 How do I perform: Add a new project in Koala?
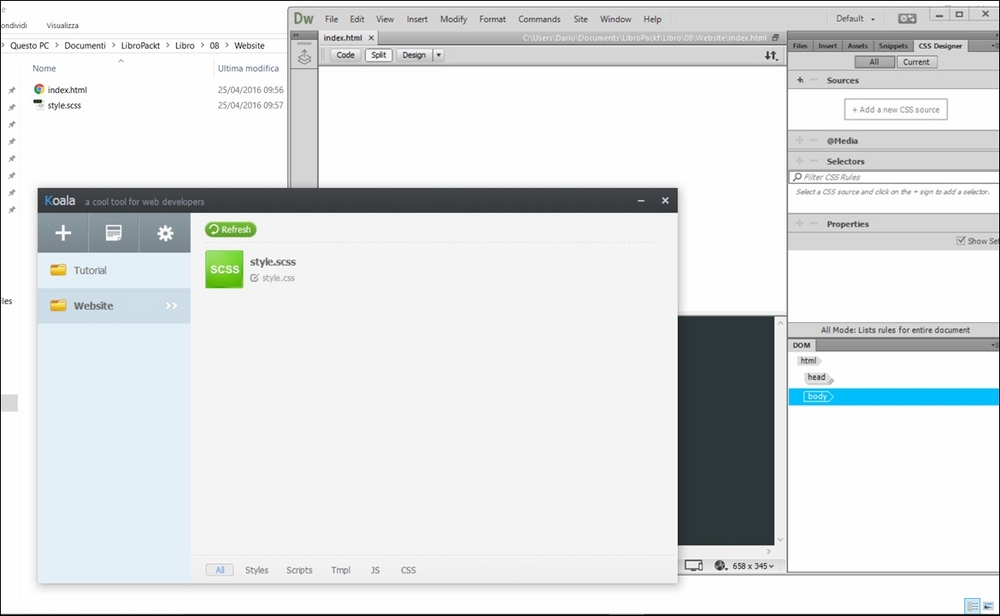click(63, 233)
